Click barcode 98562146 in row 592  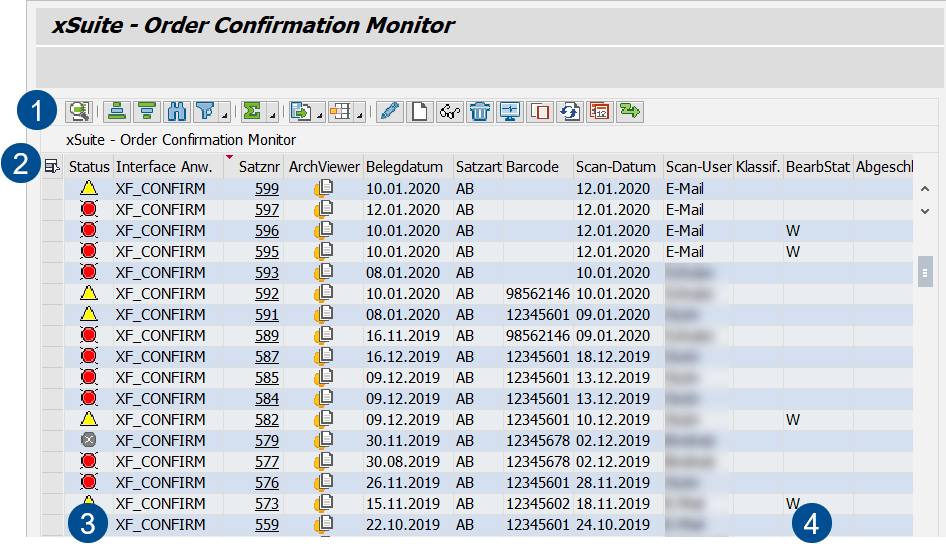click(538, 294)
